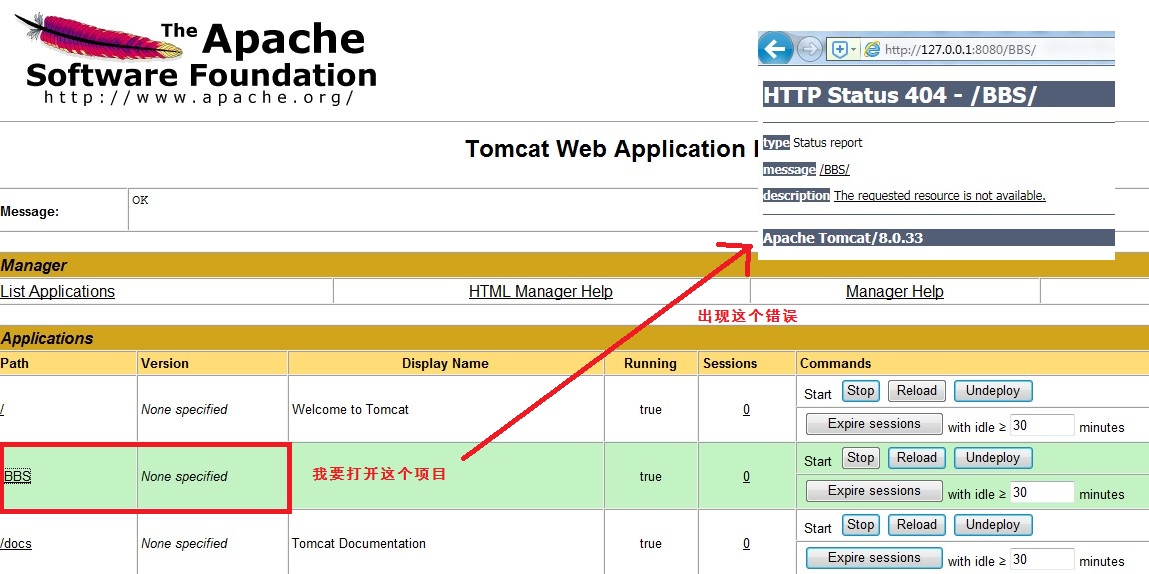Viewport: 1149px width, 574px height.
Task: Click the Apache feather logo
Action: tap(99, 37)
